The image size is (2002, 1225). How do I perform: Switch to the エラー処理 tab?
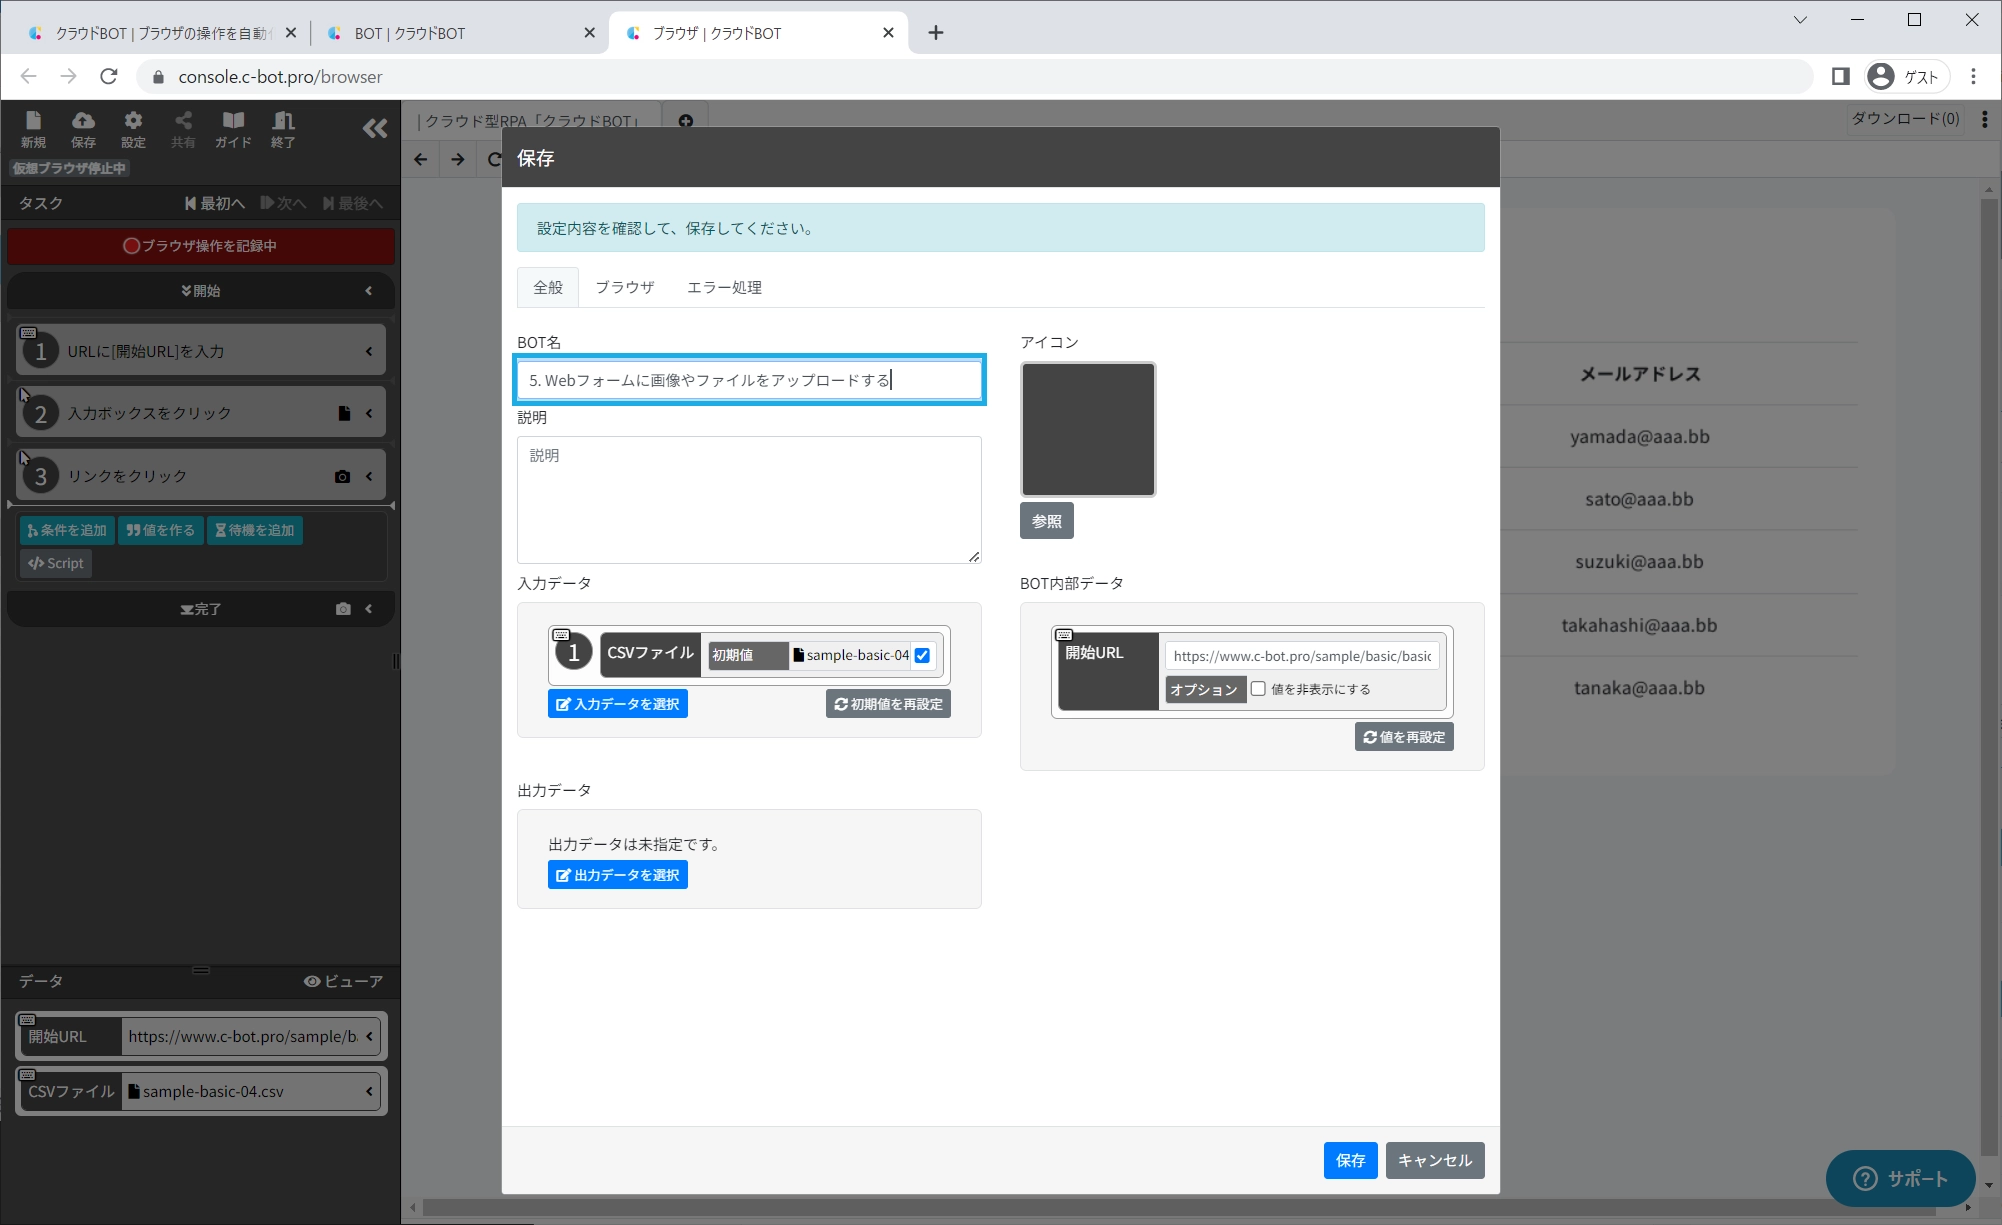point(724,287)
